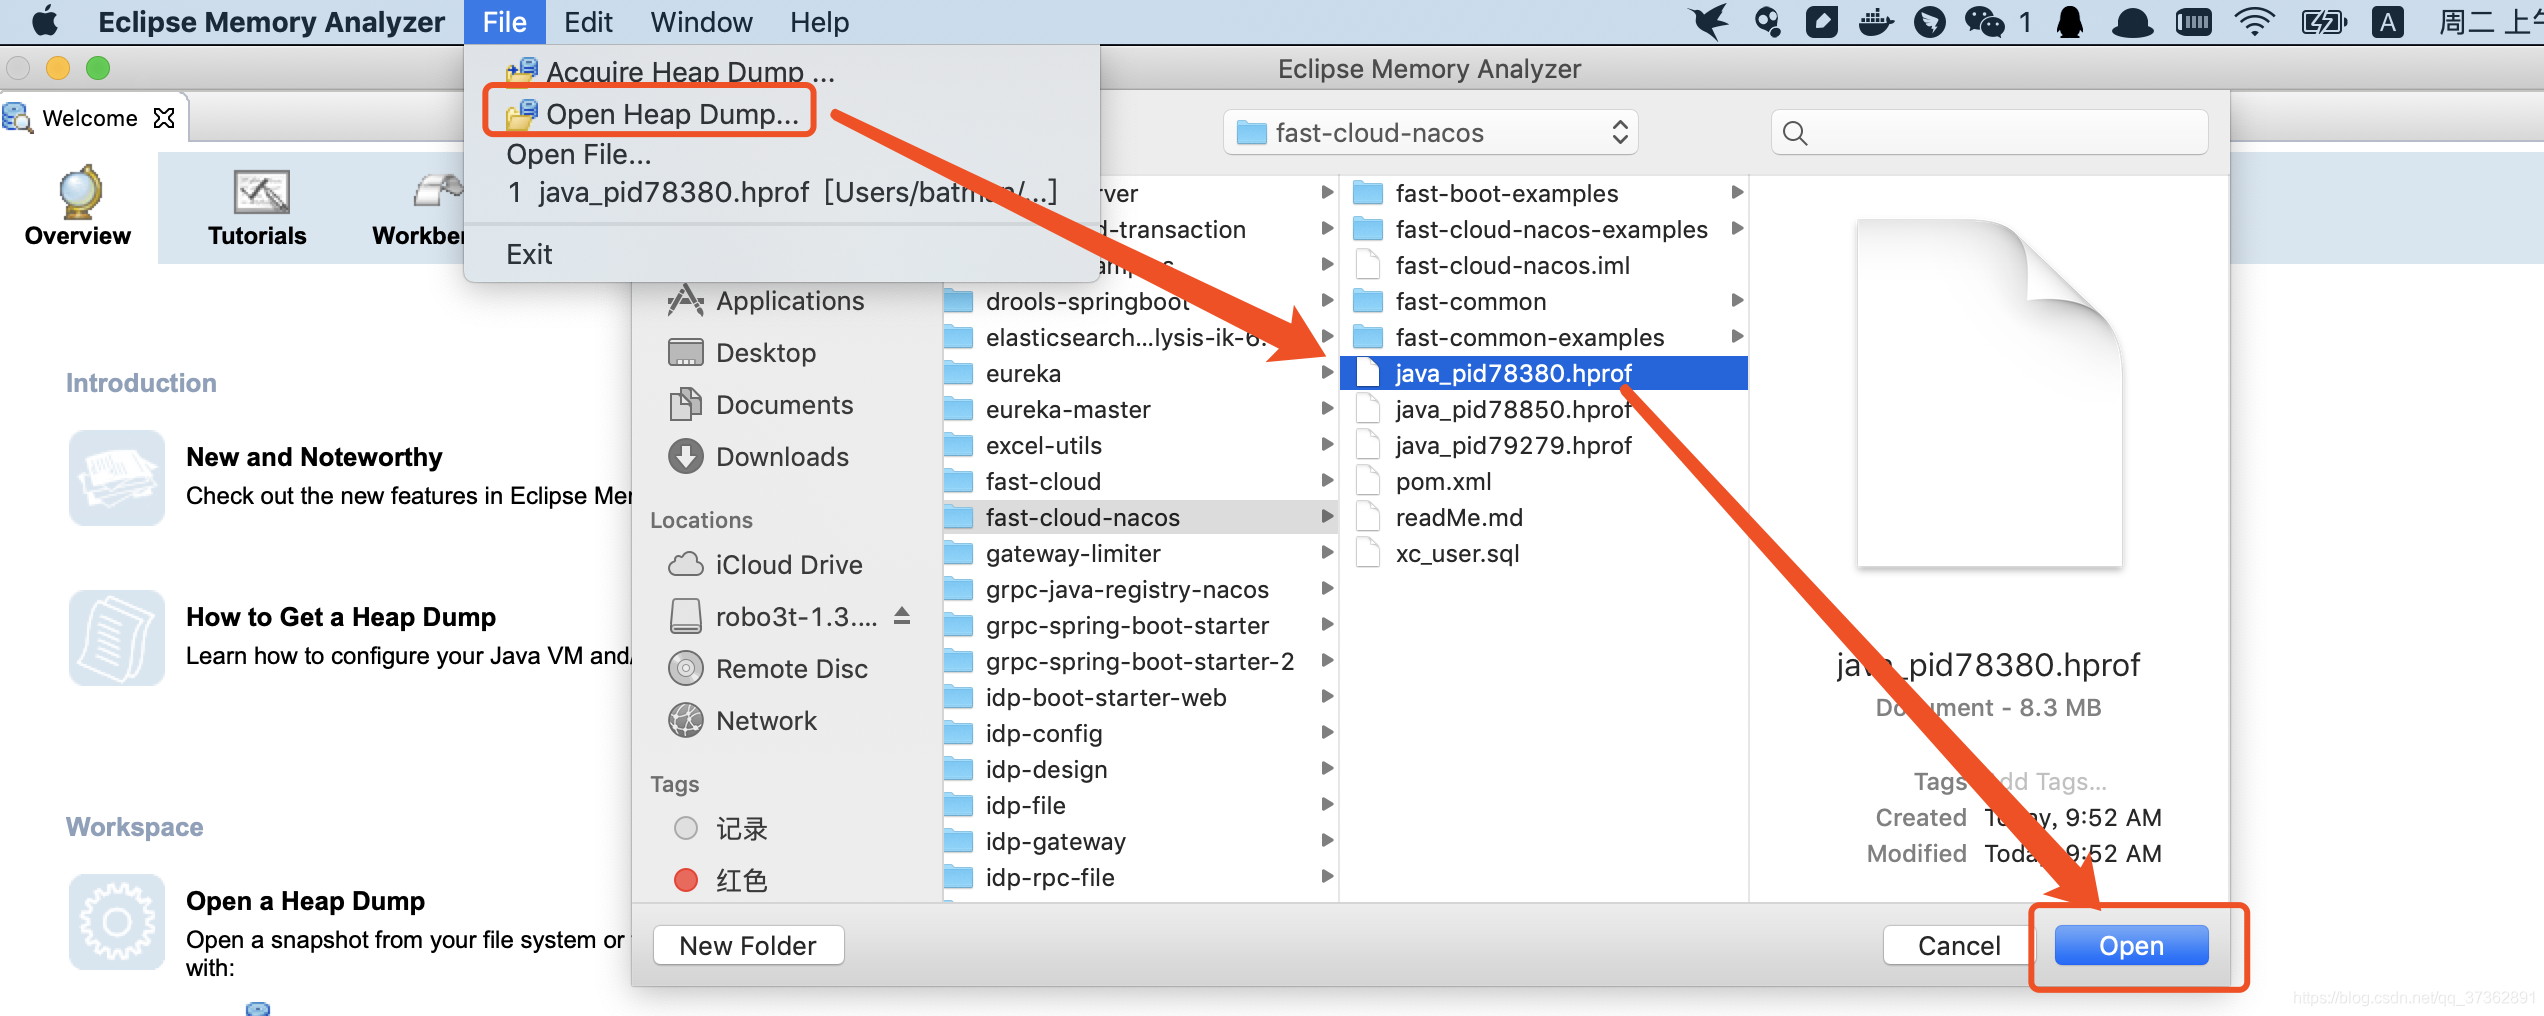The width and height of the screenshot is (2544, 1016).
Task: Expand the idp-gateway folder arrow
Action: (1327, 841)
